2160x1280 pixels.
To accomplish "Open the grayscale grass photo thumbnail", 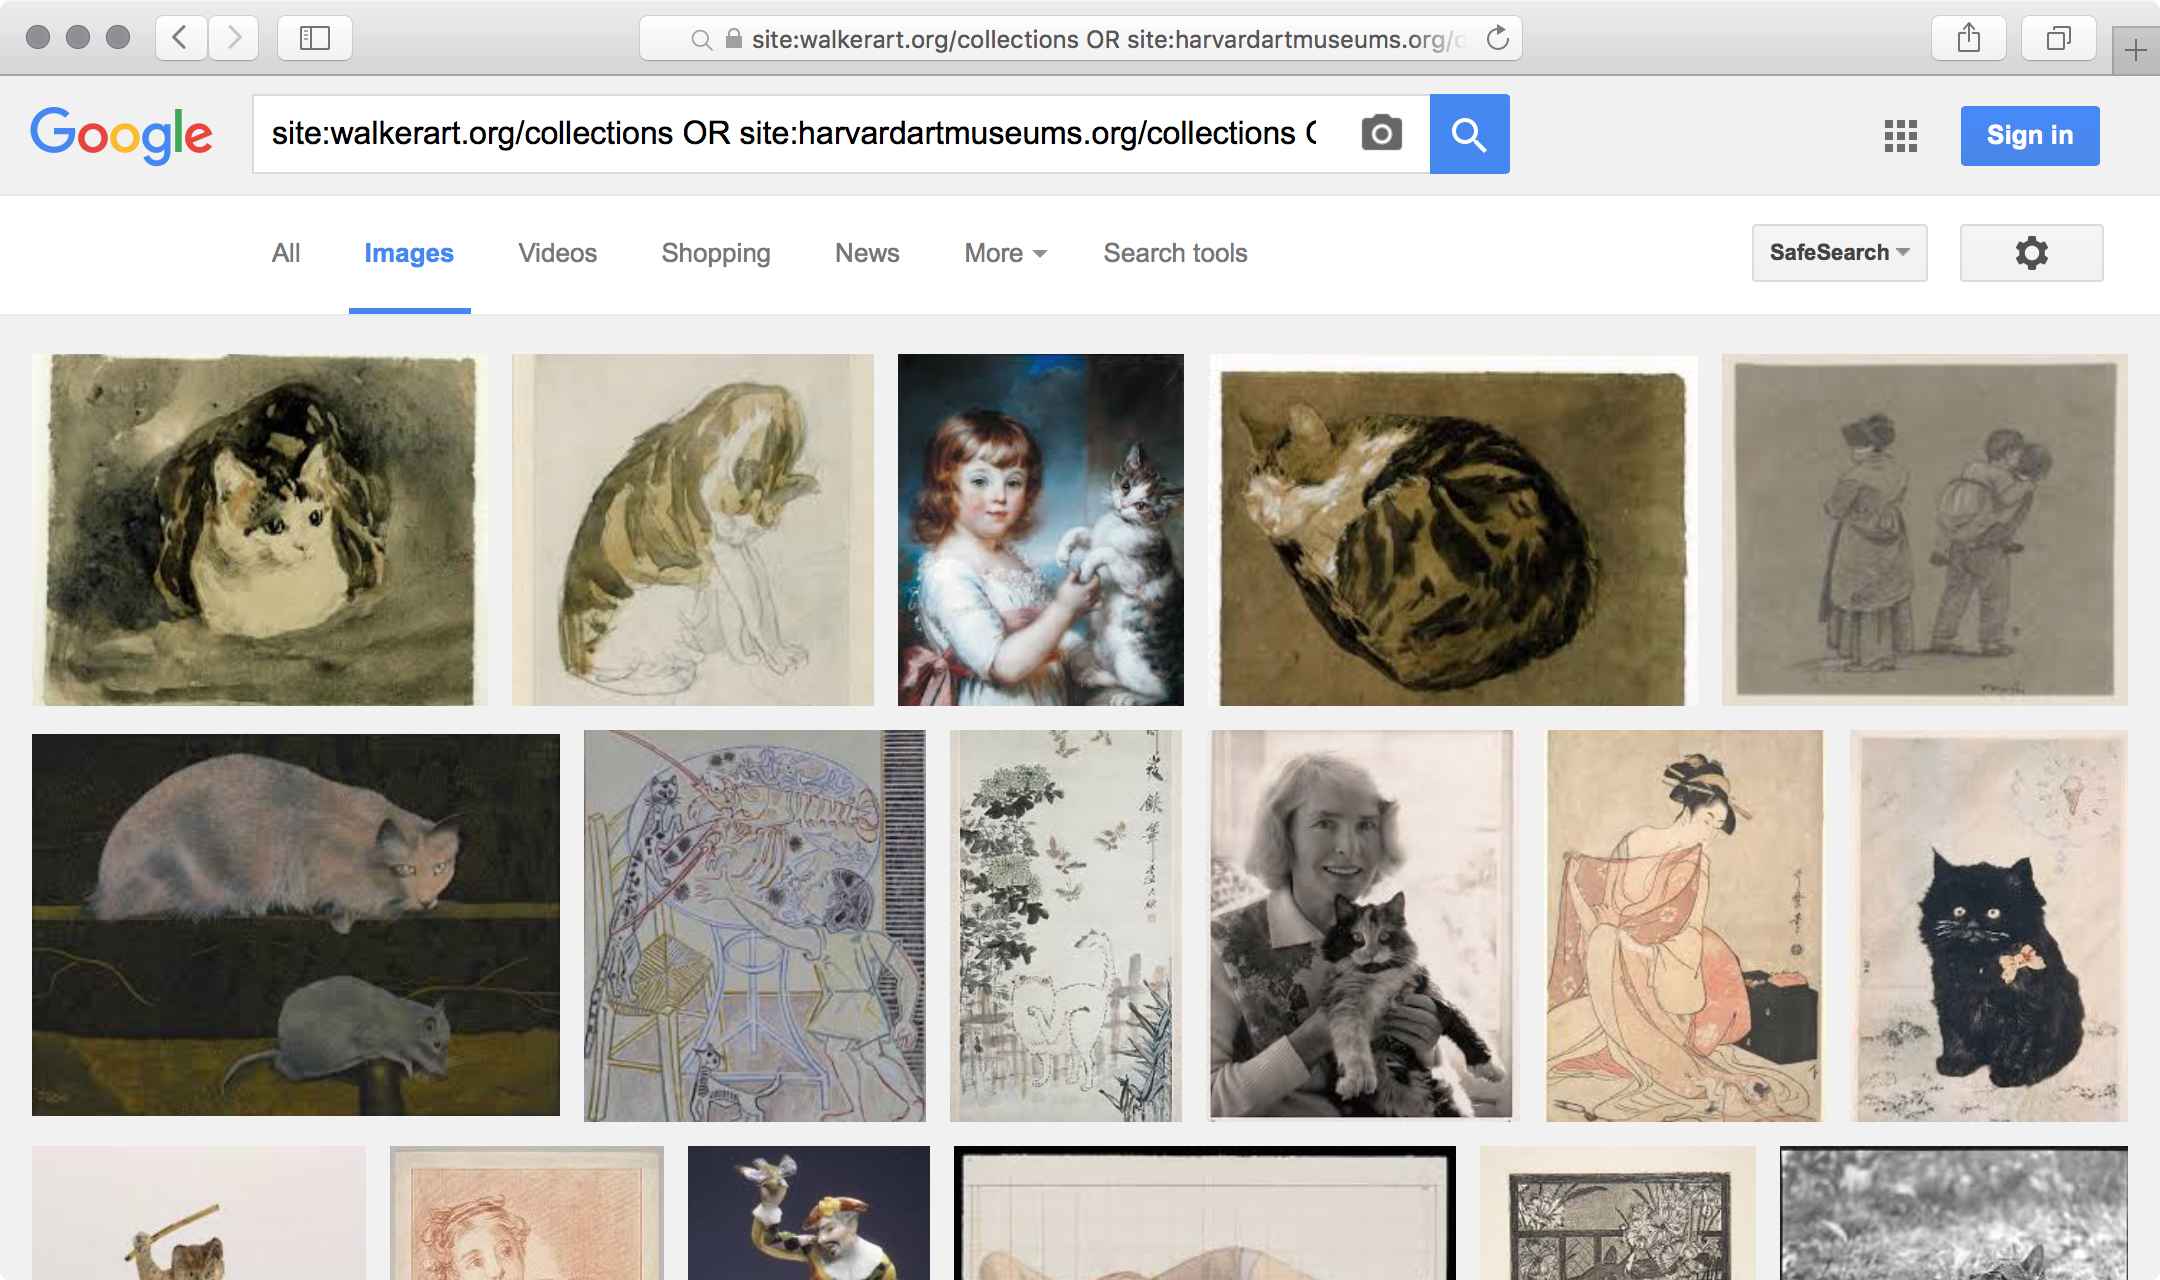I will [1954, 1213].
